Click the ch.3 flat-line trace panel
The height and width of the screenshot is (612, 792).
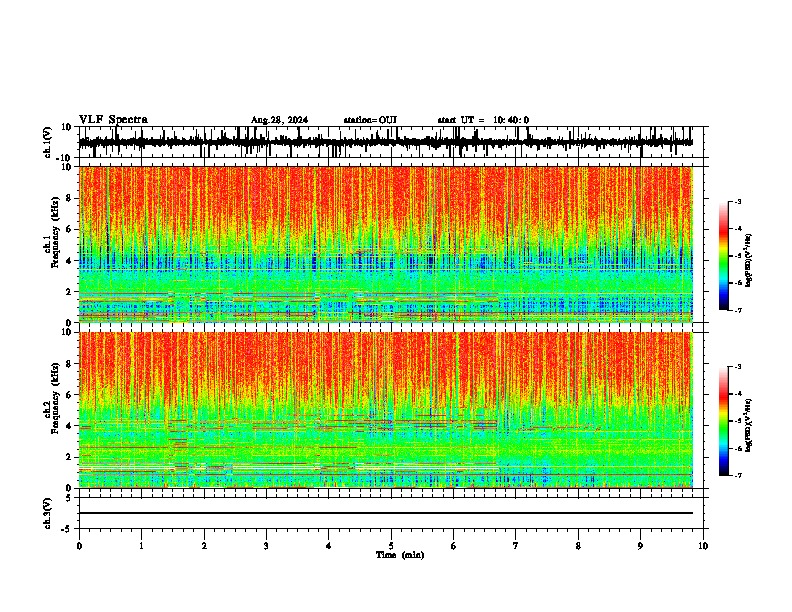tap(391, 513)
